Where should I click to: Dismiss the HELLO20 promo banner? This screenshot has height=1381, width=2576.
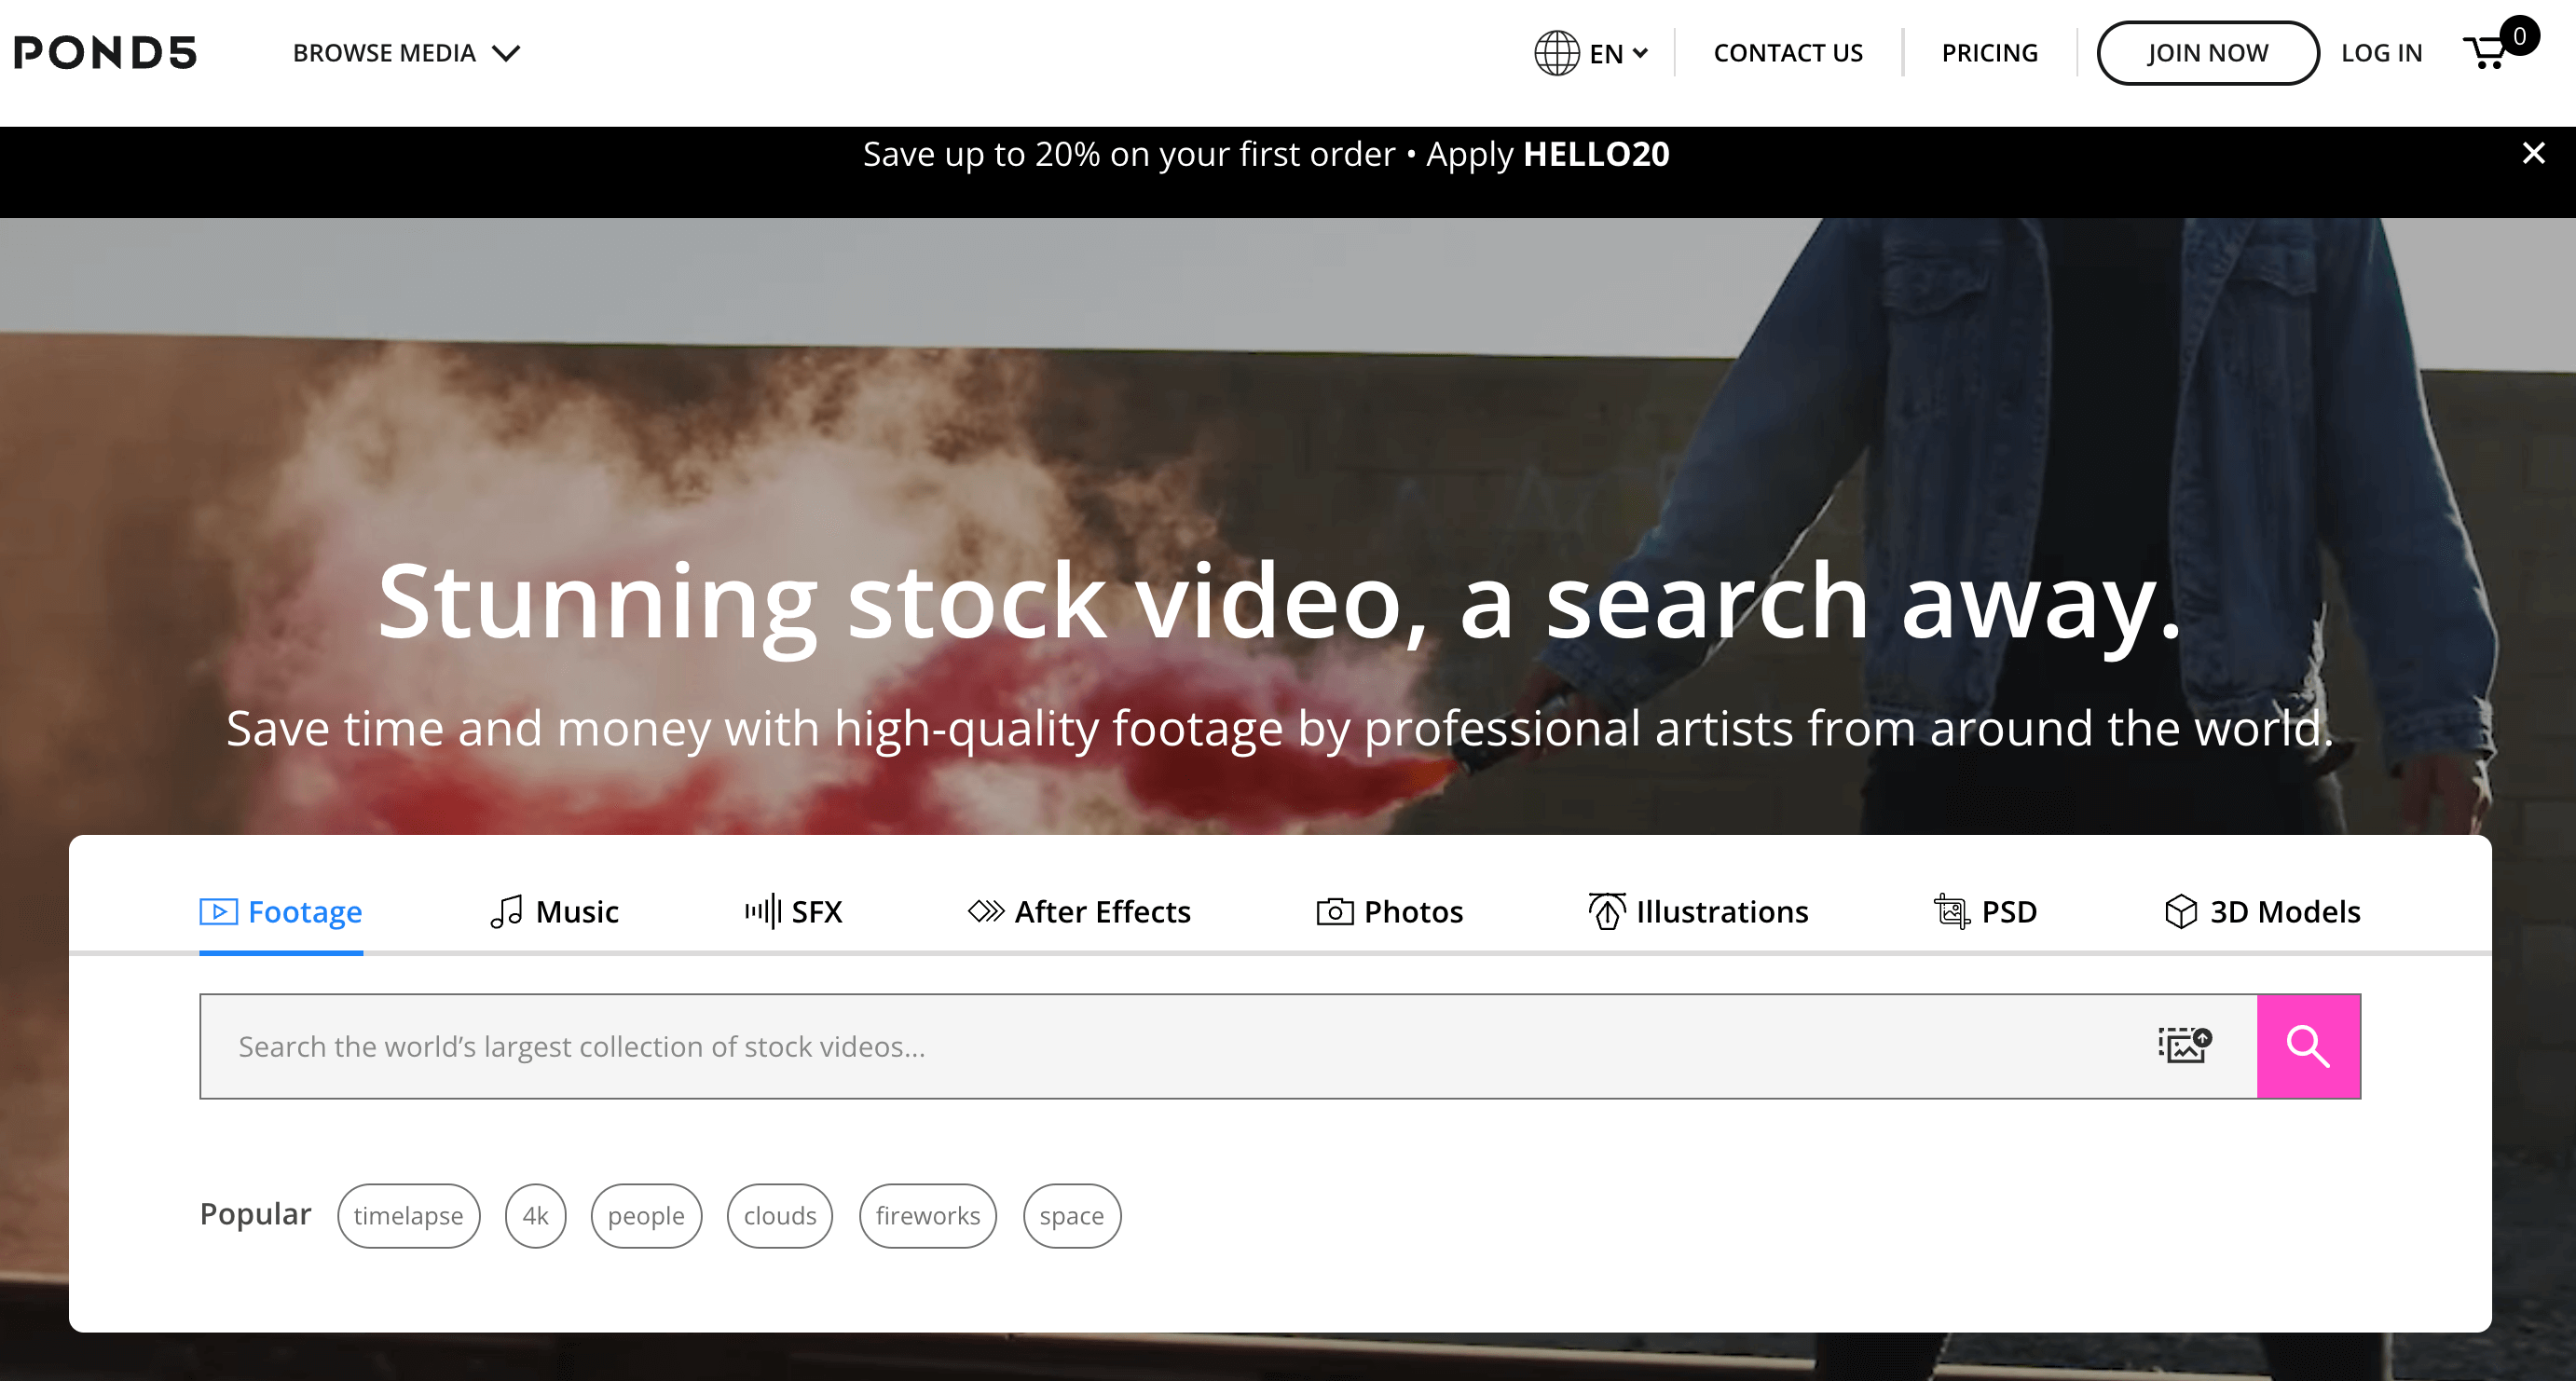2533,154
